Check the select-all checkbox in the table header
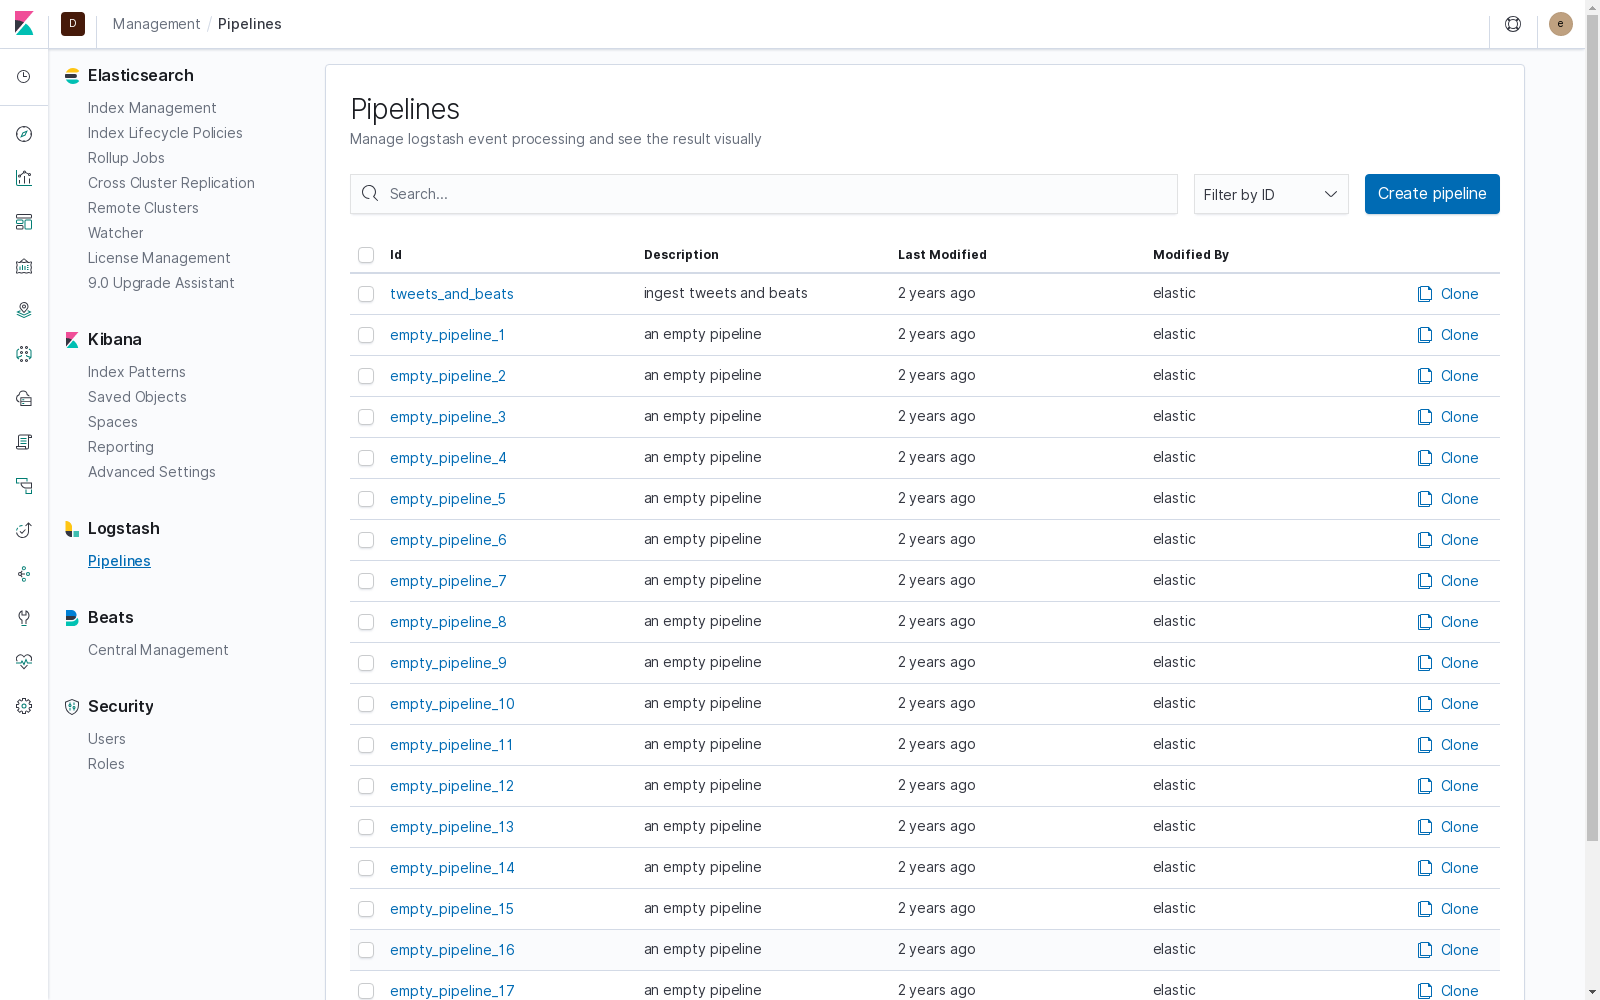This screenshot has height=1000, width=1600. [366, 255]
